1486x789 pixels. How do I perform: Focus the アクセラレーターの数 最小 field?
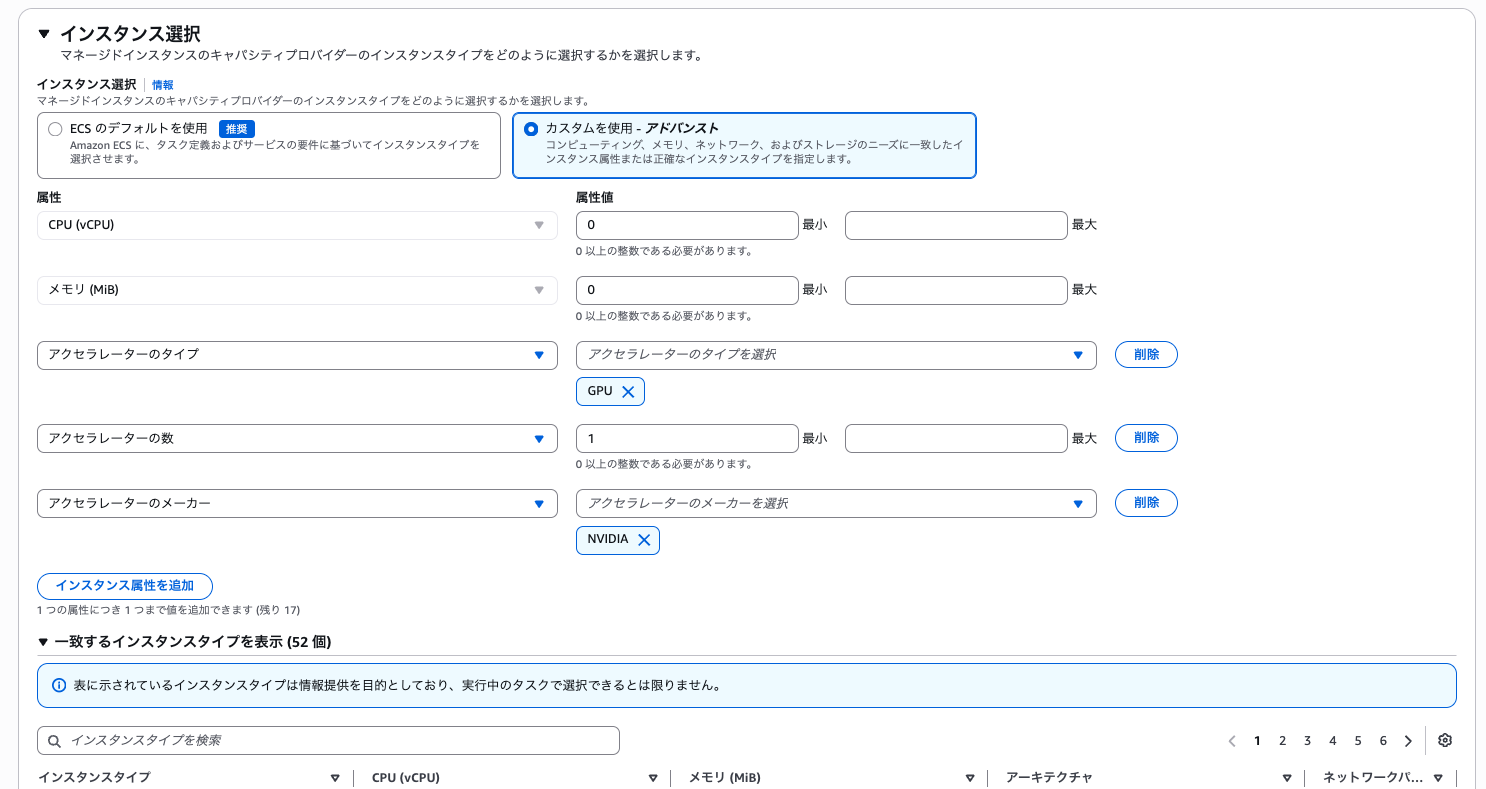pyautogui.click(x=687, y=439)
